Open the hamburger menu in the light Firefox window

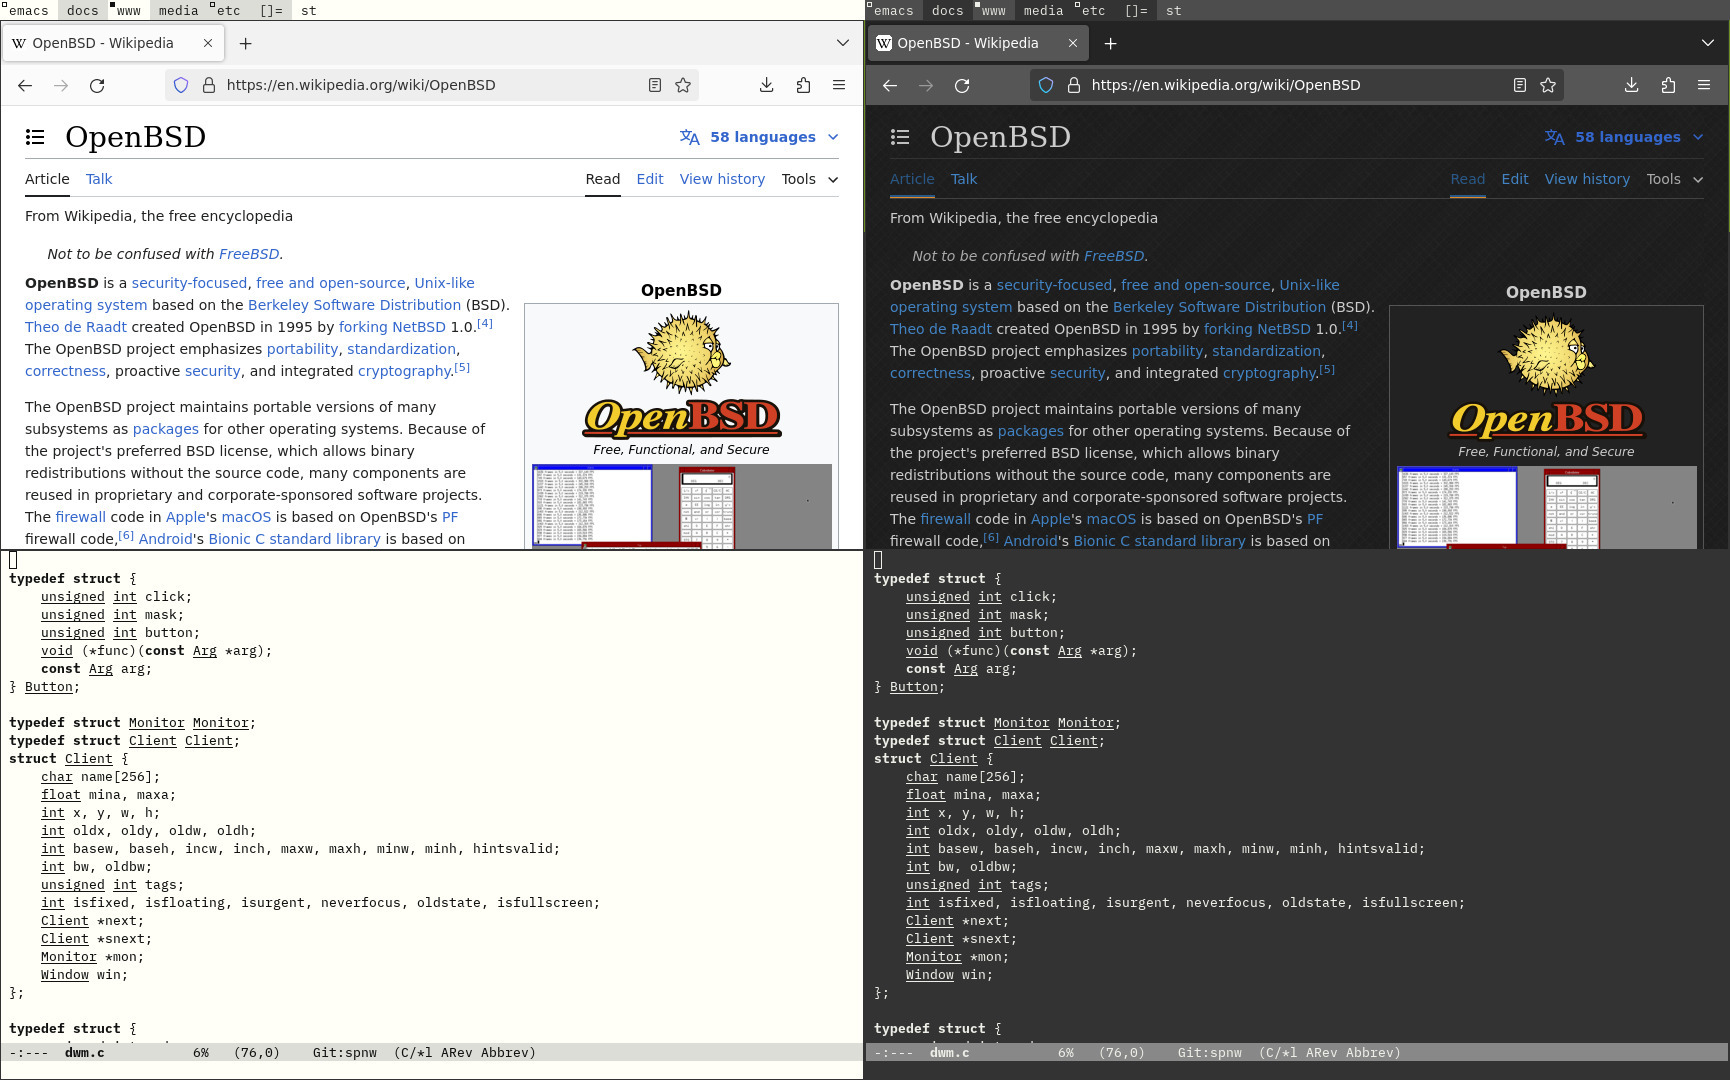[x=839, y=85]
